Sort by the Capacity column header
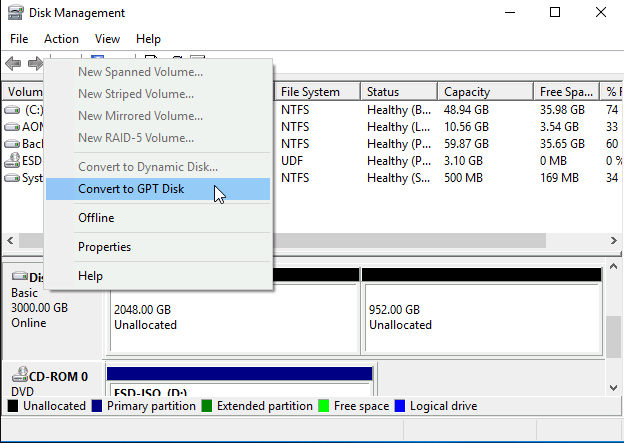 tap(485, 92)
